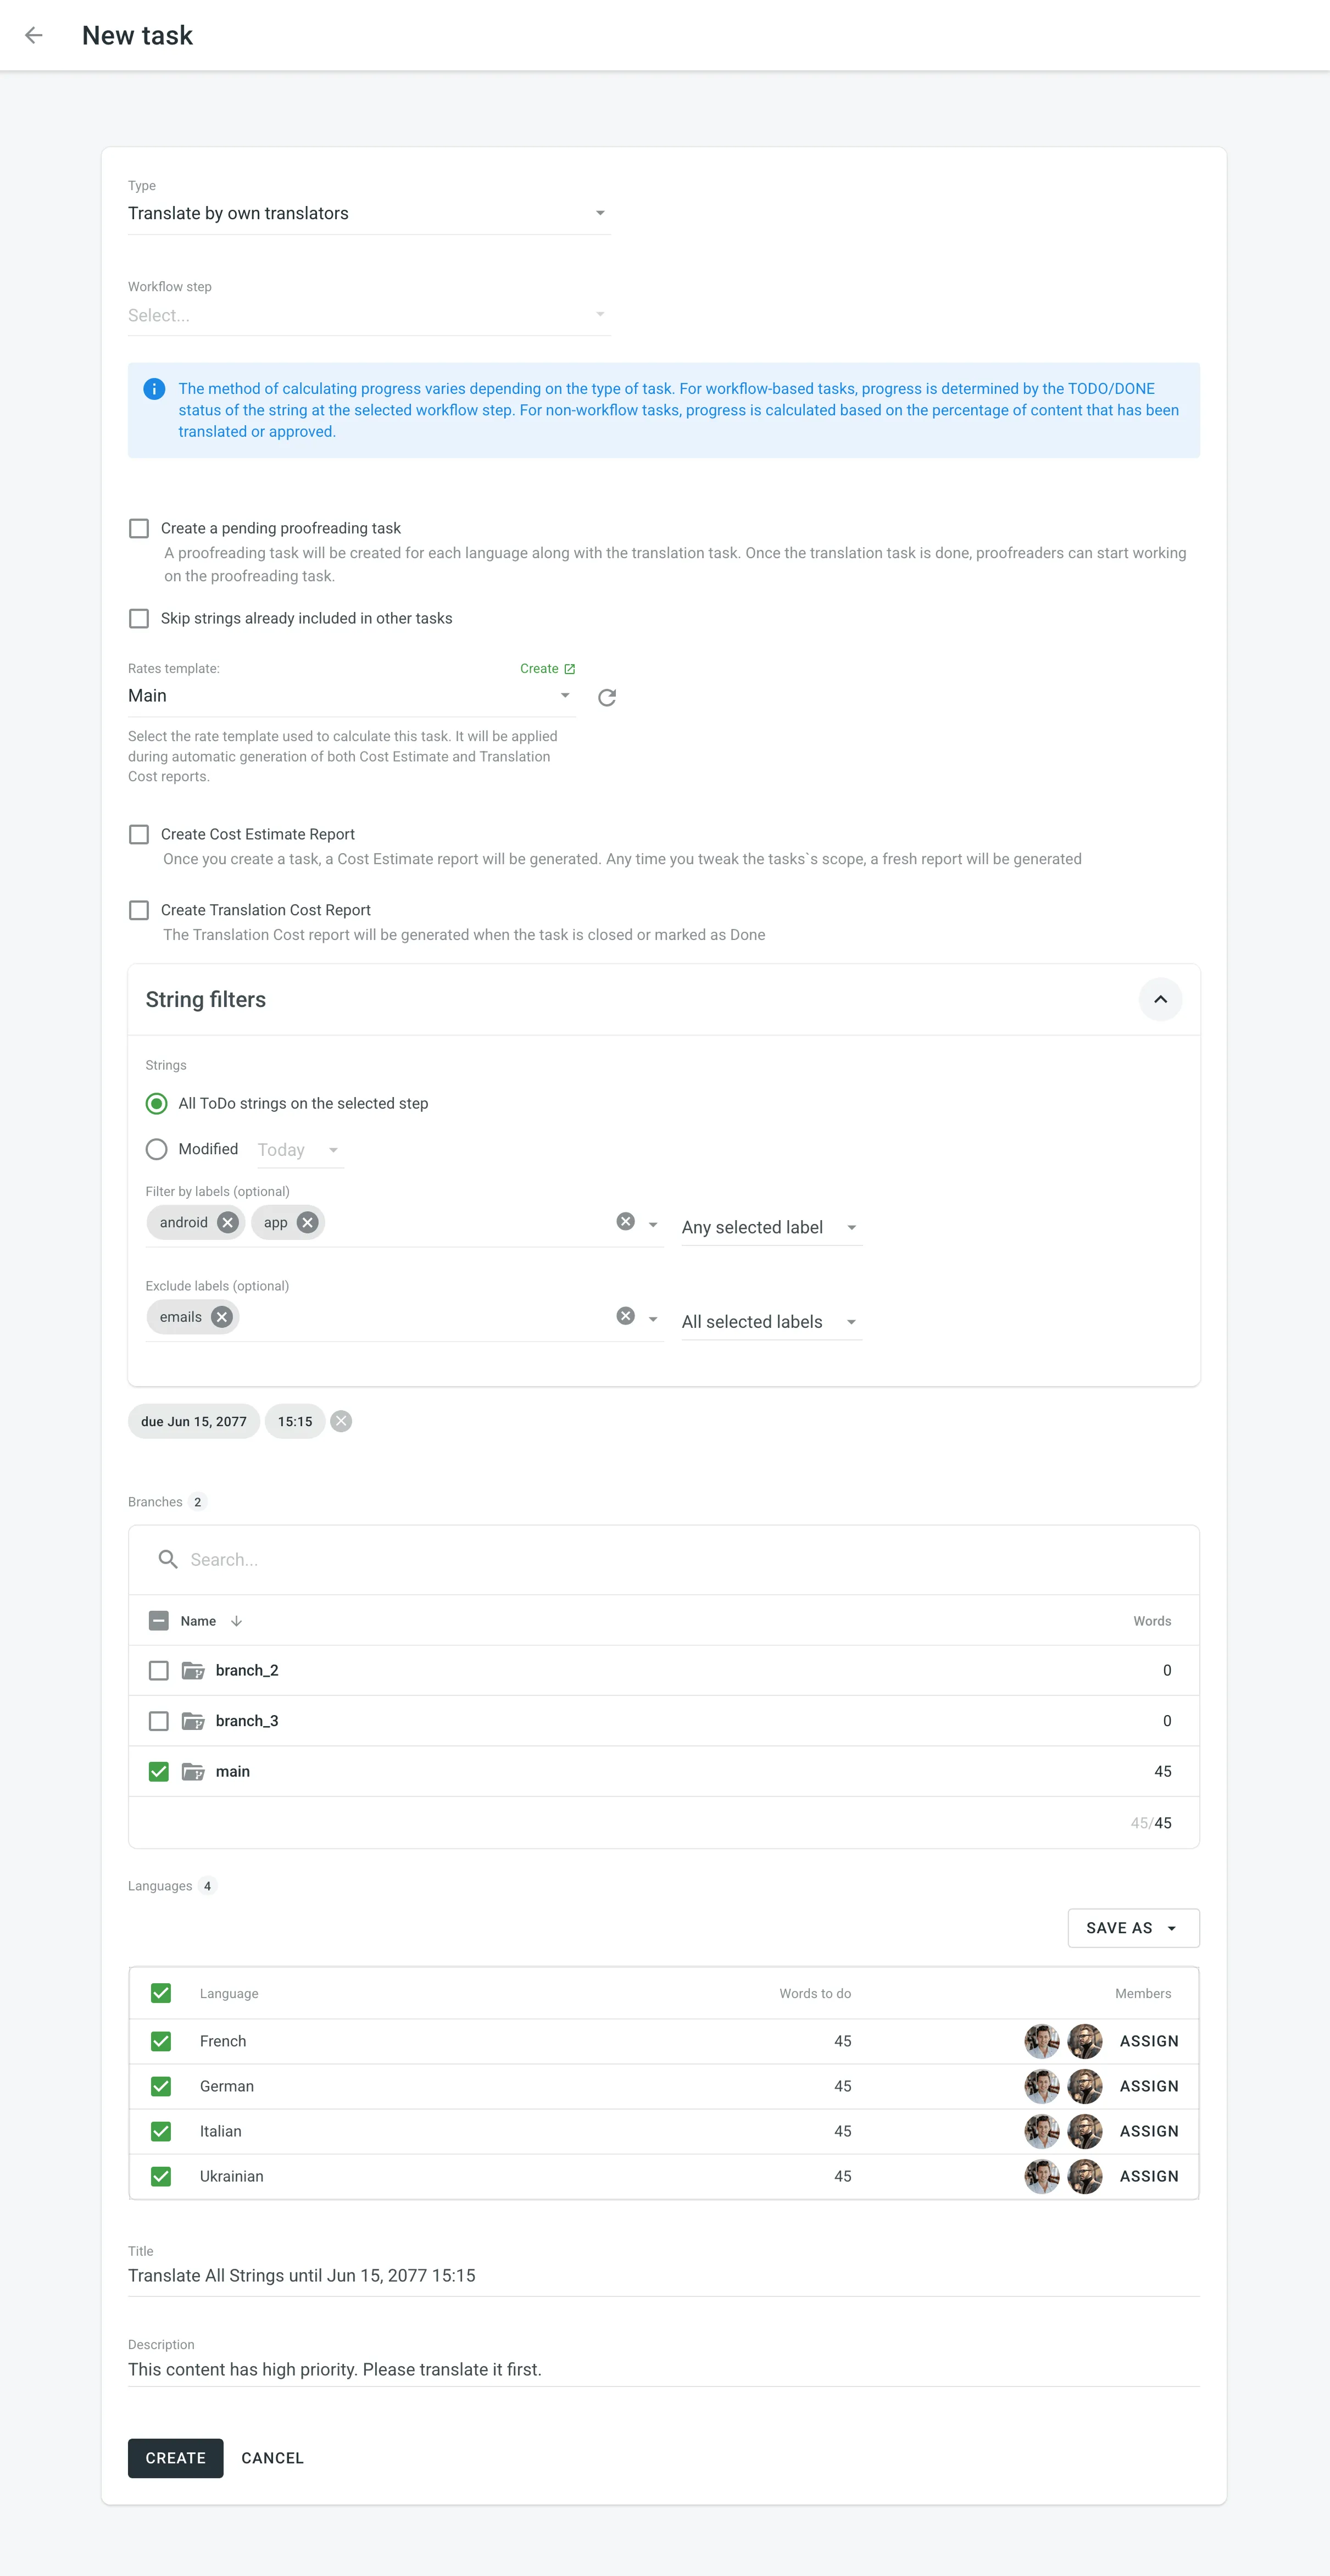Remove the app label chip
This screenshot has width=1330, height=2576.
(x=307, y=1222)
